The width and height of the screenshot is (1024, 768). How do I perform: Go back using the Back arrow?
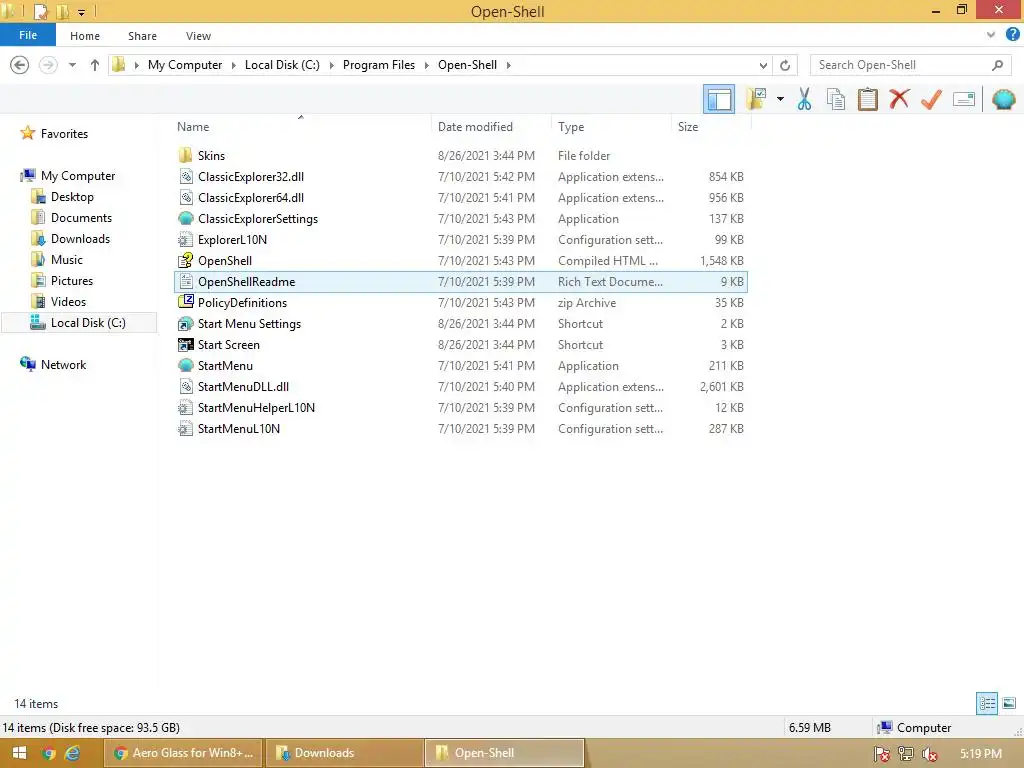coord(20,65)
